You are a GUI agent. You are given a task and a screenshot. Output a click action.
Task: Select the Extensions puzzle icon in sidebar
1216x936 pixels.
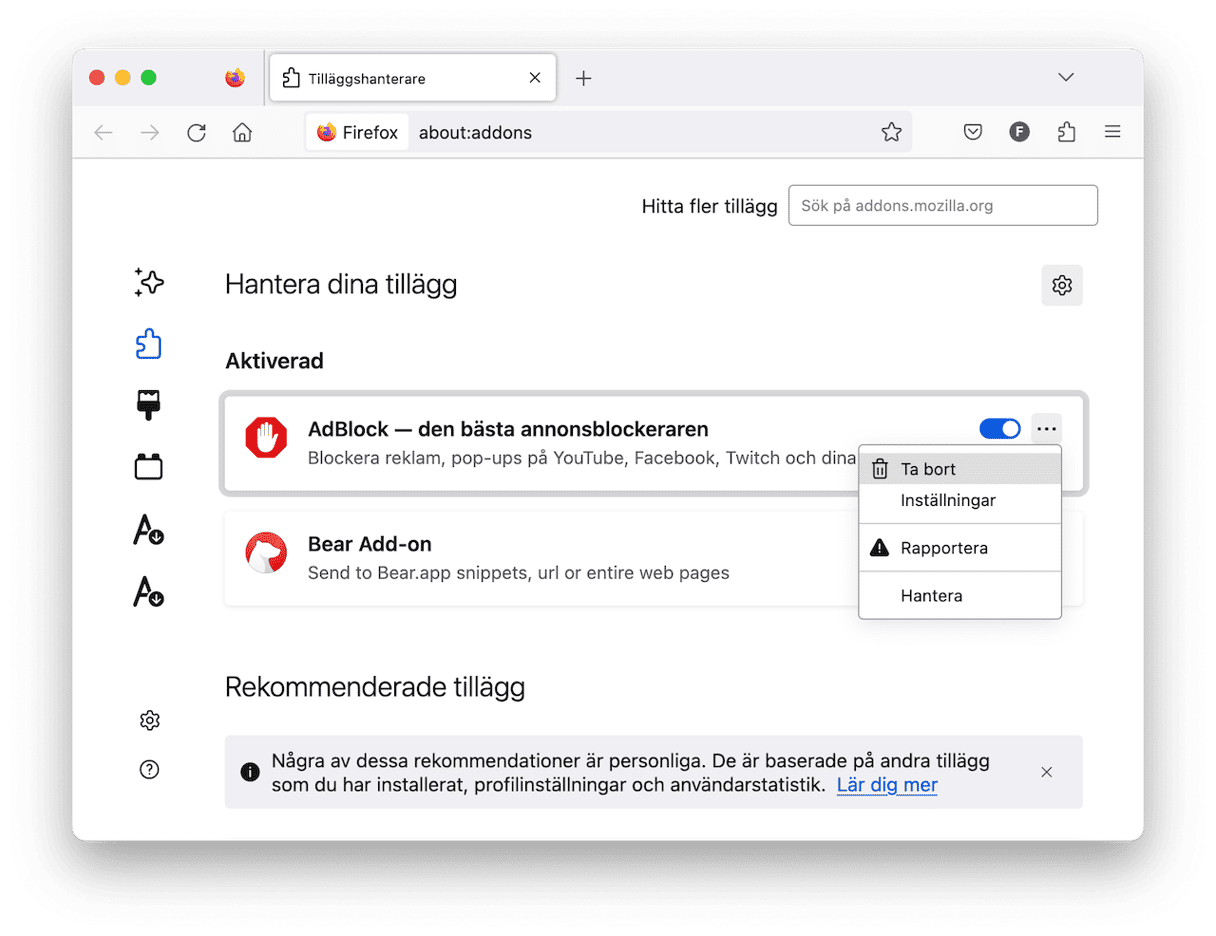149,344
